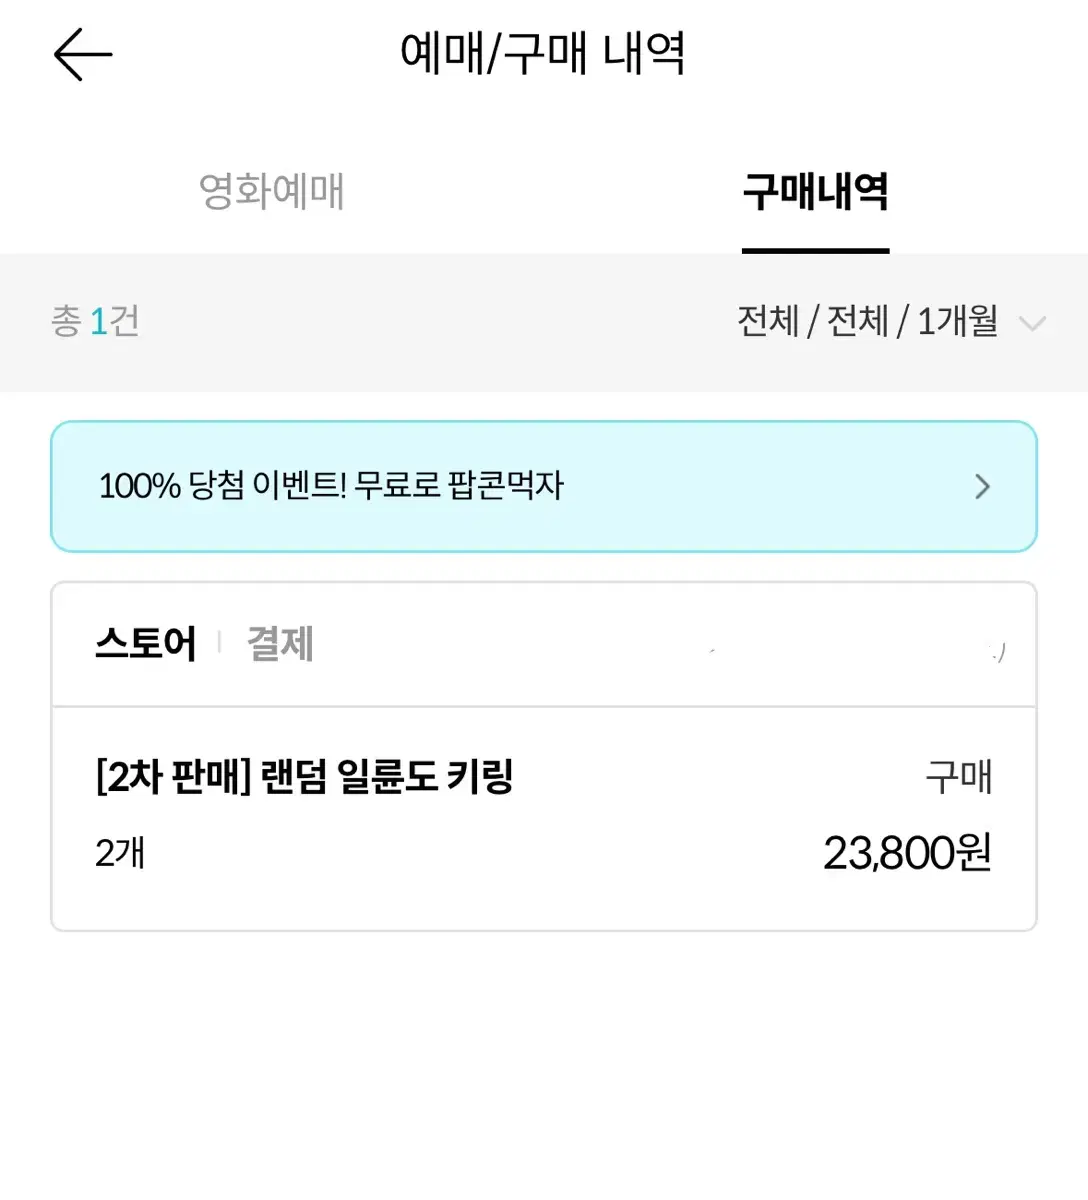Click the divider between 스토어 and 결제
Viewport: 1088px width, 1200px height.
[x=219, y=643]
